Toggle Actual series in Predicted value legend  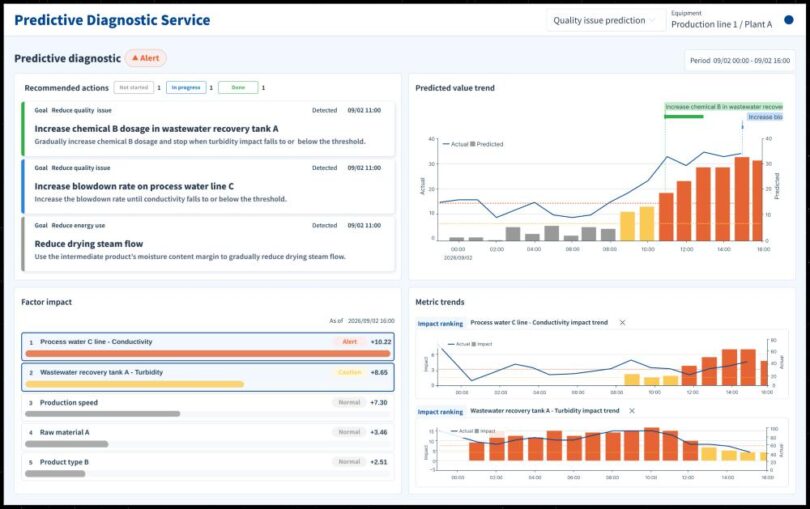pyautogui.click(x=455, y=144)
